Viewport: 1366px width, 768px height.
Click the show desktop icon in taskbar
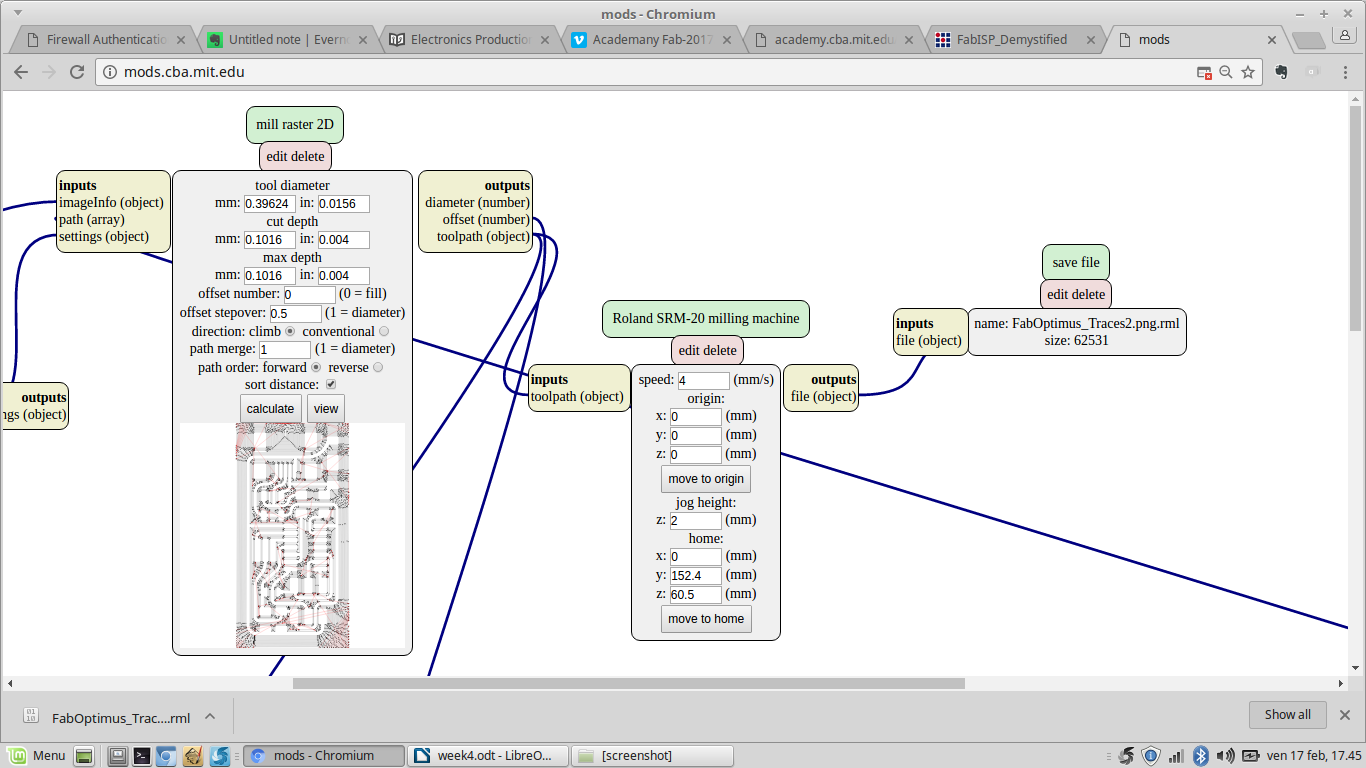tap(84, 755)
